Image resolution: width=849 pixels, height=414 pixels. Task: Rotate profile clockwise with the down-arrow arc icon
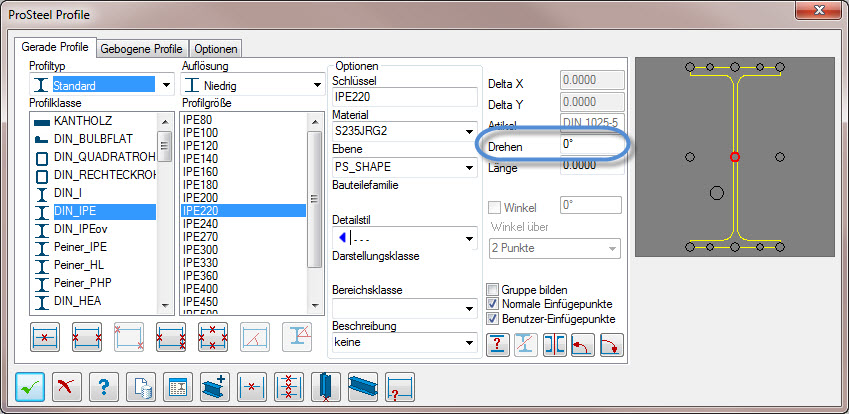coord(612,344)
